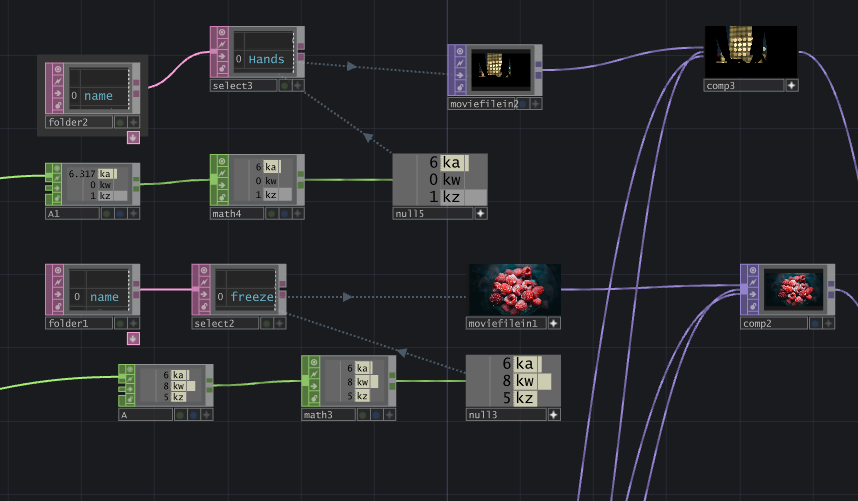Toggle the blue export flag on math3

coord(375,413)
